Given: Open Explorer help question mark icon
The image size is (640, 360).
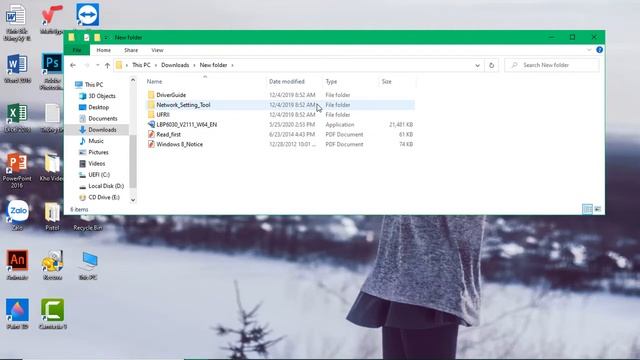Looking at the screenshot, I should (599, 50).
